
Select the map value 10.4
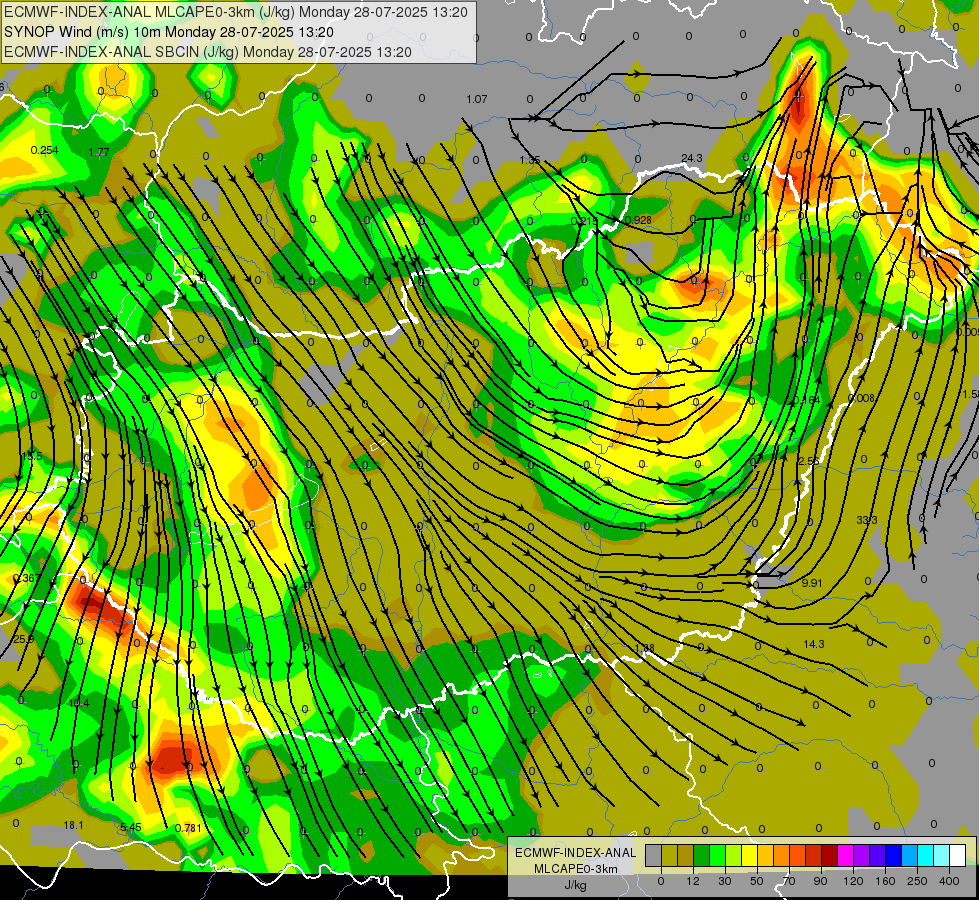79,703
